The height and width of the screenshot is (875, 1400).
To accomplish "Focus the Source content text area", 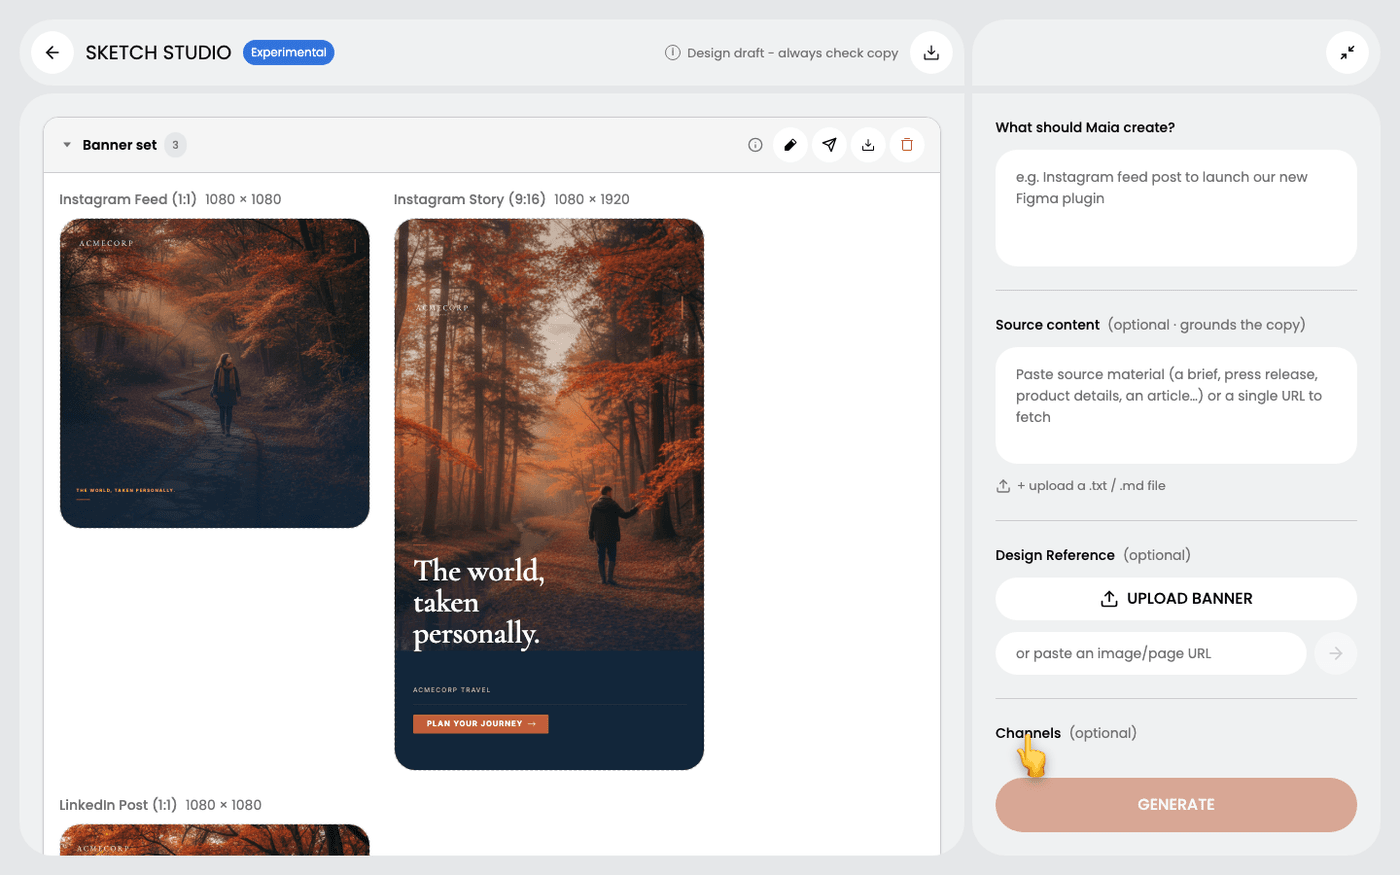I will (1176, 405).
